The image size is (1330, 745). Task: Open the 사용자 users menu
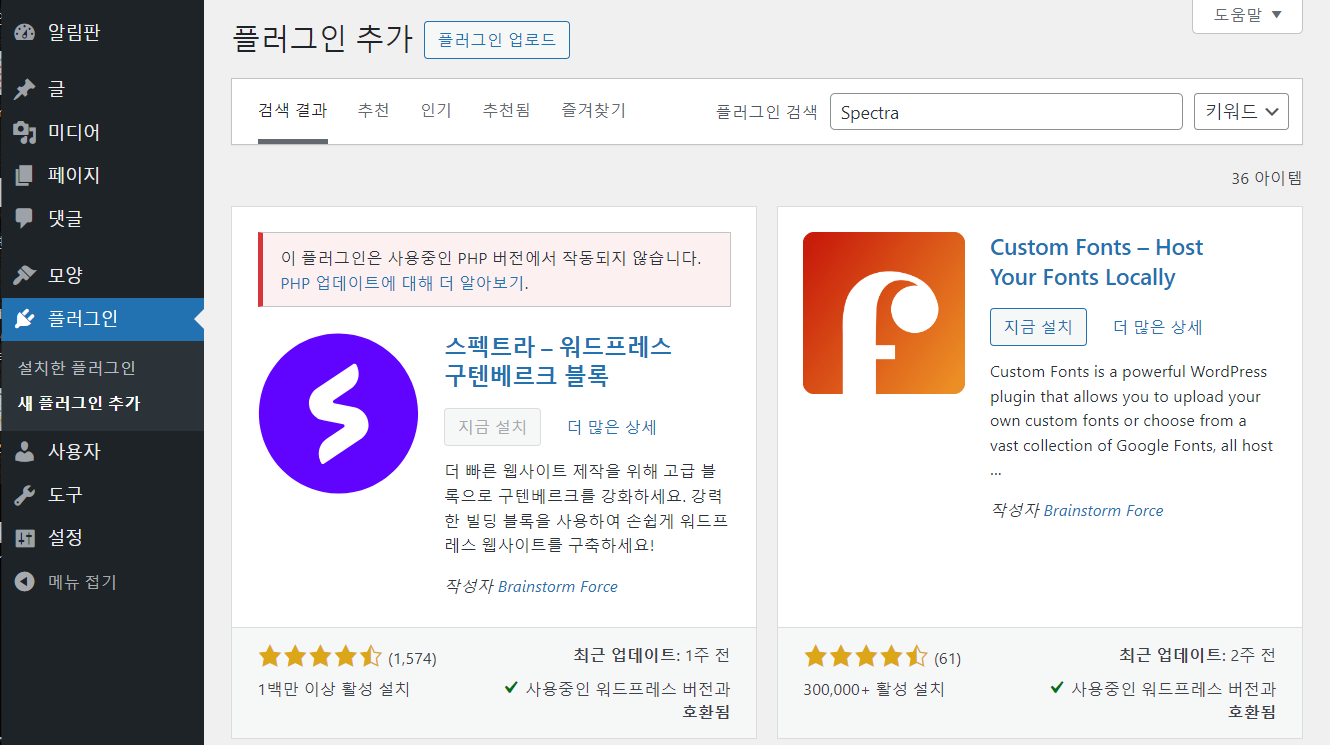[102, 451]
